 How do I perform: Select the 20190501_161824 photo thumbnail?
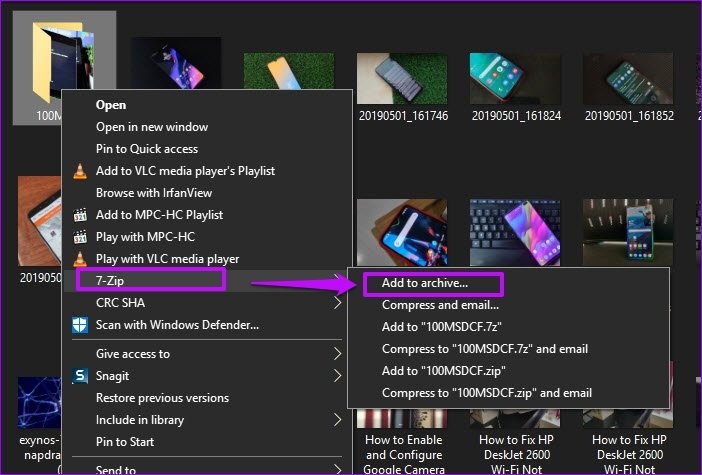(515, 78)
